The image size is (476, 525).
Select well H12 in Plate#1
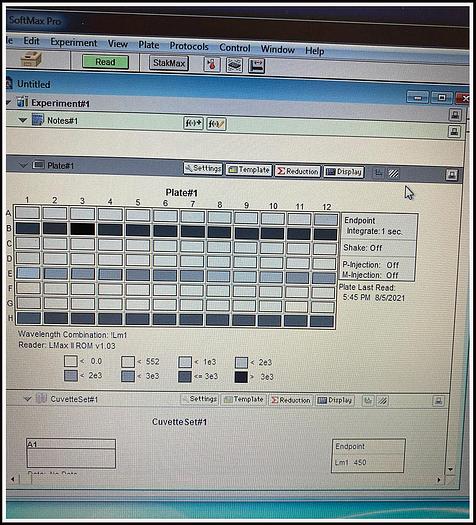tap(322, 321)
